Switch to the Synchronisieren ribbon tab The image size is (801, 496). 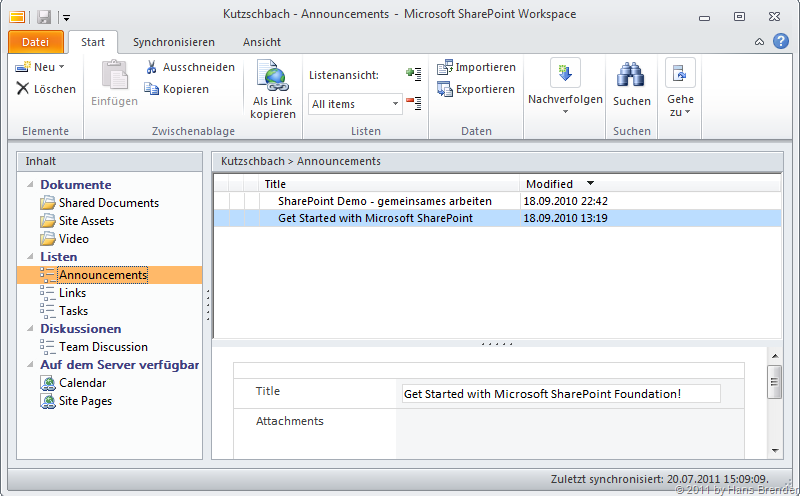tap(174, 42)
